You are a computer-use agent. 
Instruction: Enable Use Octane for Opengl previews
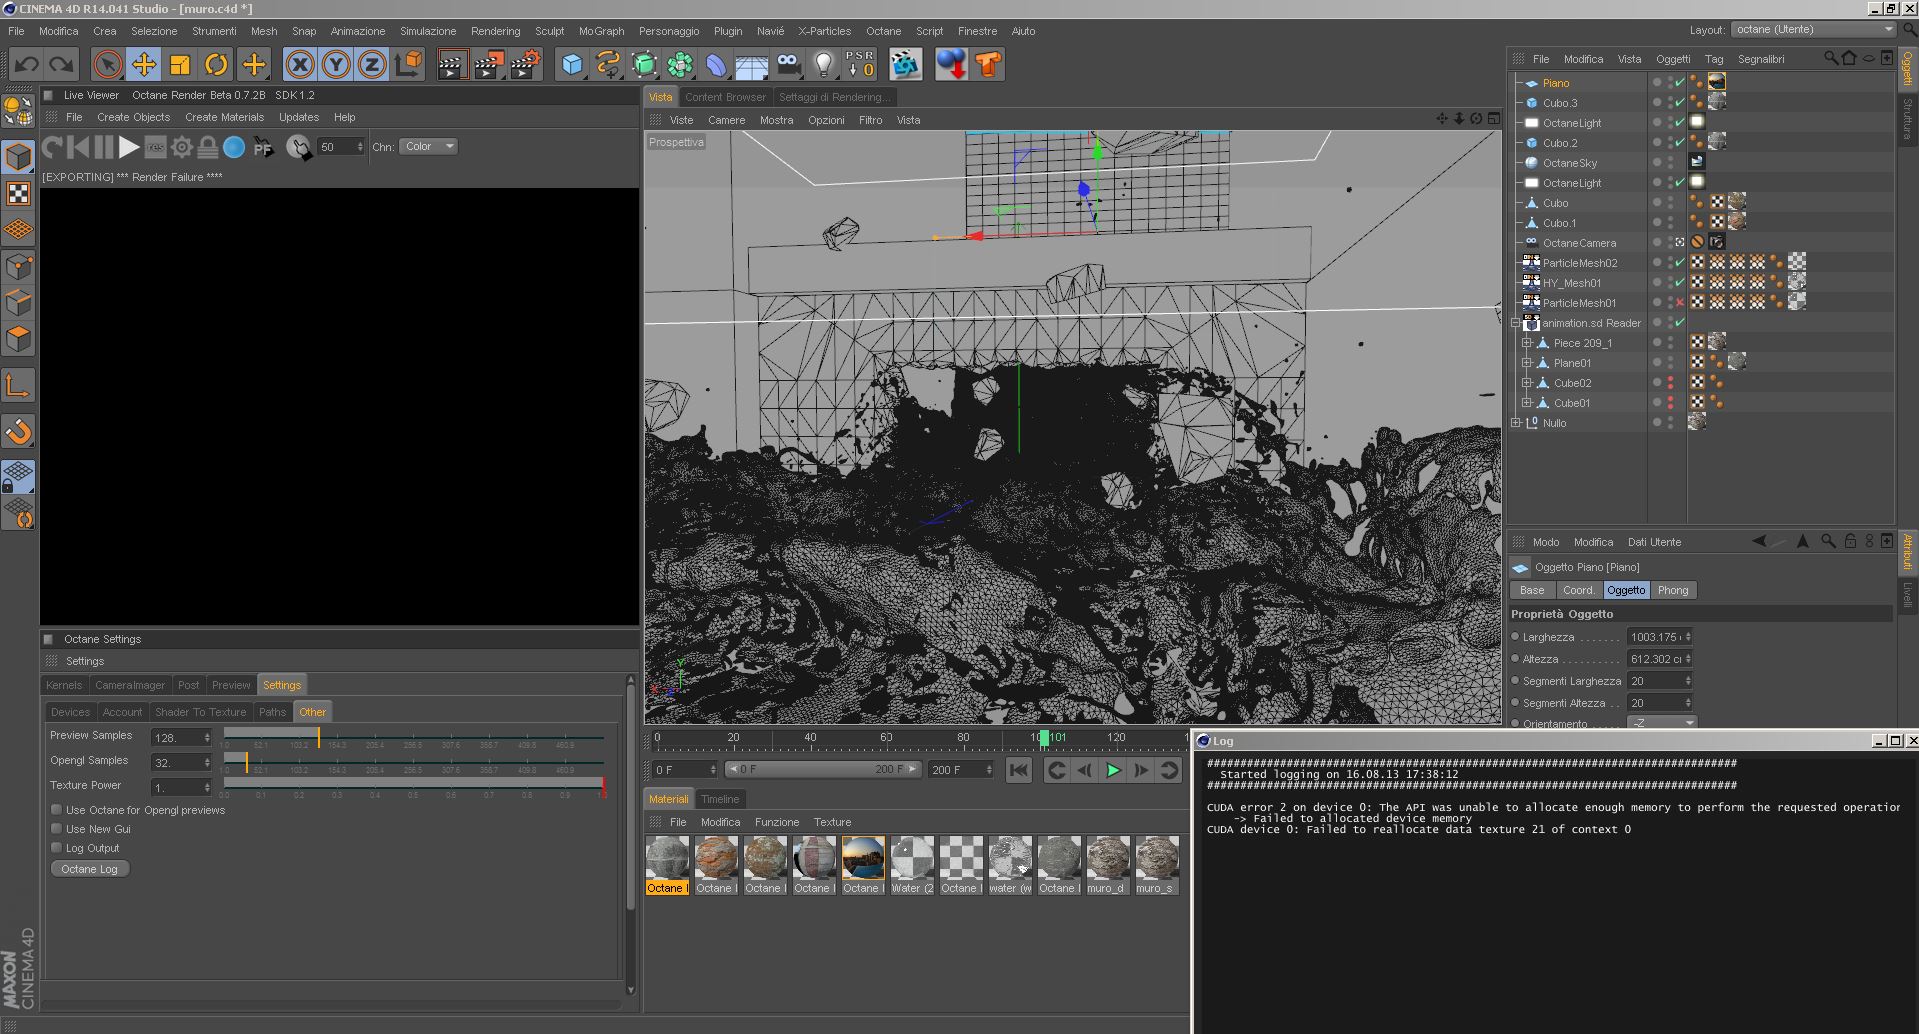57,810
